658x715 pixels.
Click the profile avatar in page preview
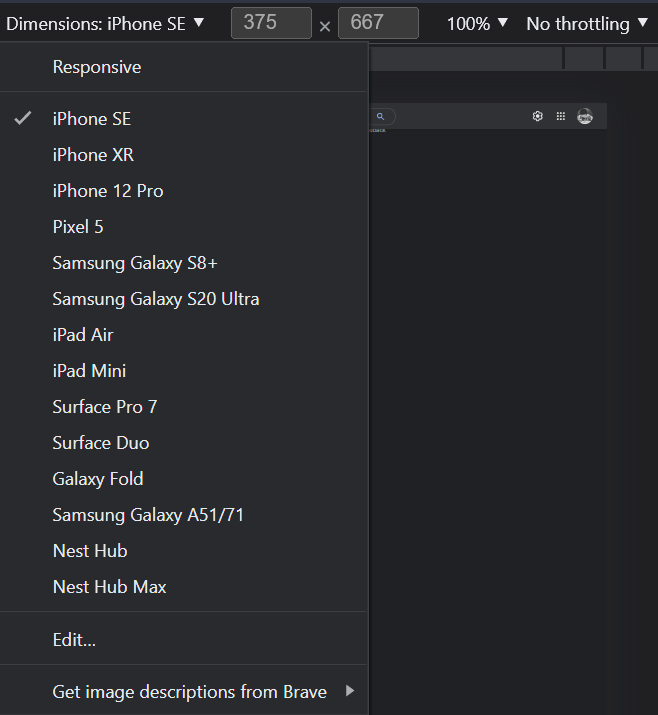click(x=585, y=117)
